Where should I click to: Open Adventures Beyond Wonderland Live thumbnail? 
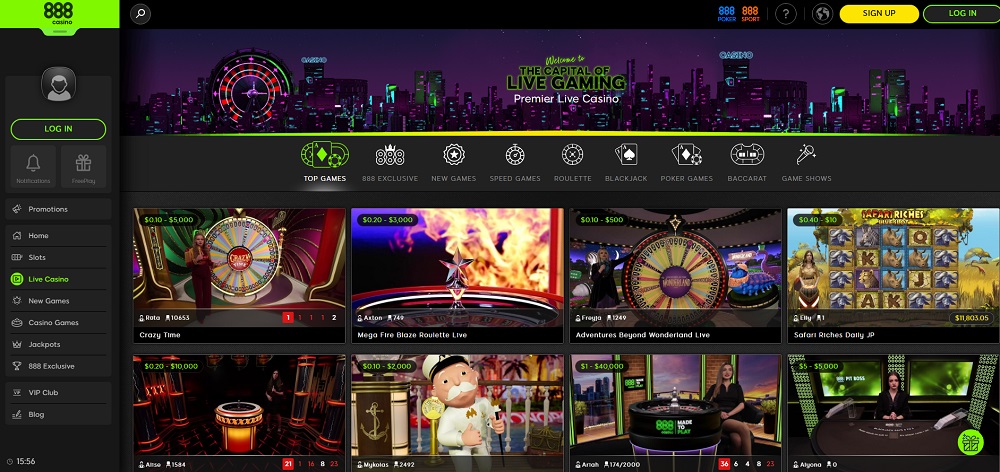click(x=675, y=276)
